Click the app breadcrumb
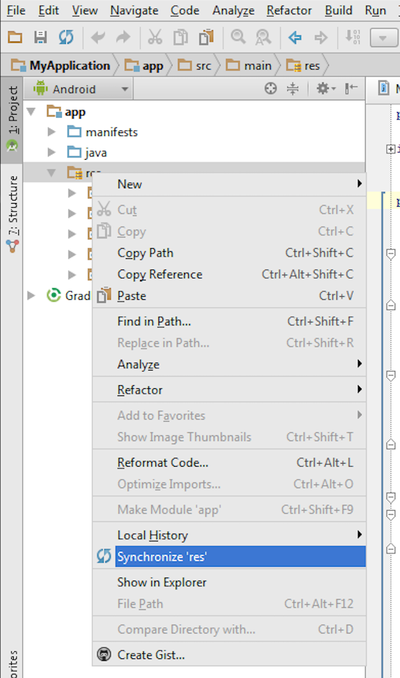Screen dimensions: 400x678 144,66
